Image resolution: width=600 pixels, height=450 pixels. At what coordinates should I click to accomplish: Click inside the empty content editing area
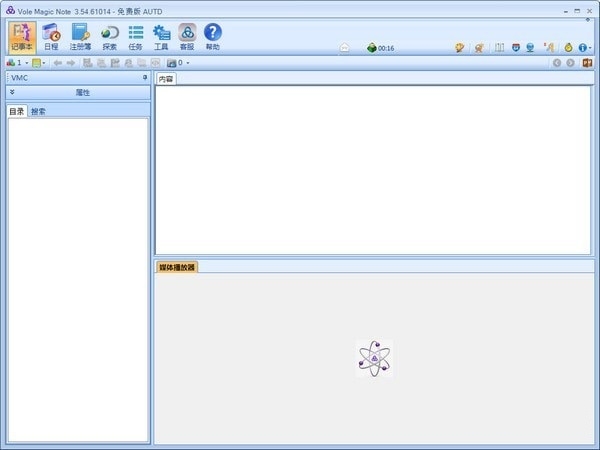pos(373,170)
